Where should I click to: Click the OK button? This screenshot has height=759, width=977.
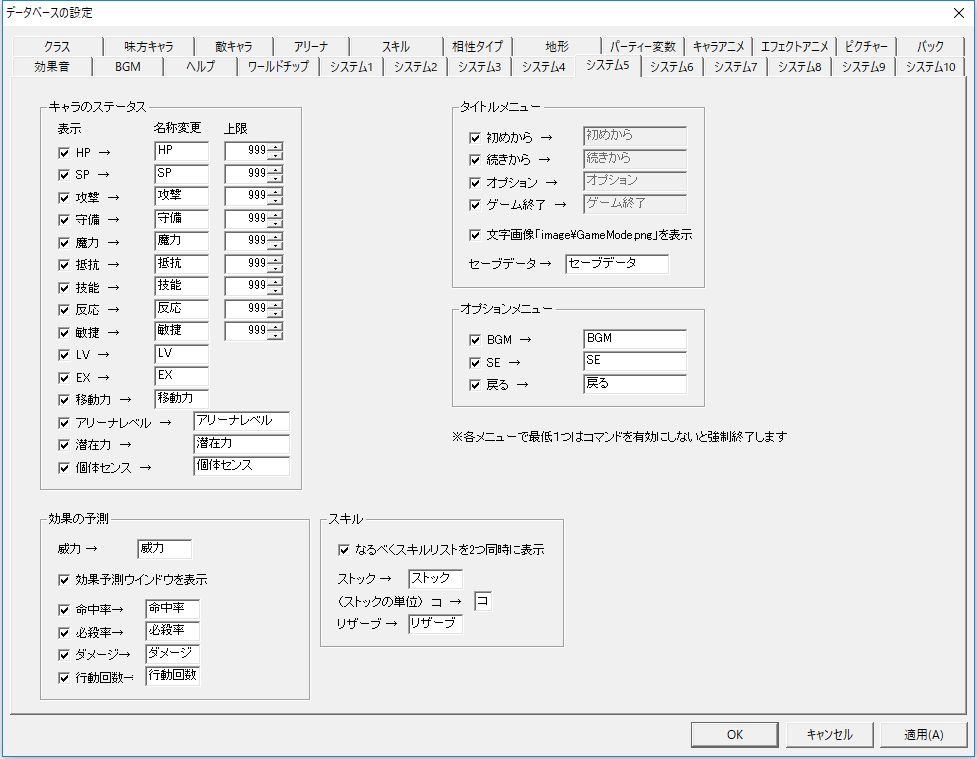click(x=735, y=735)
